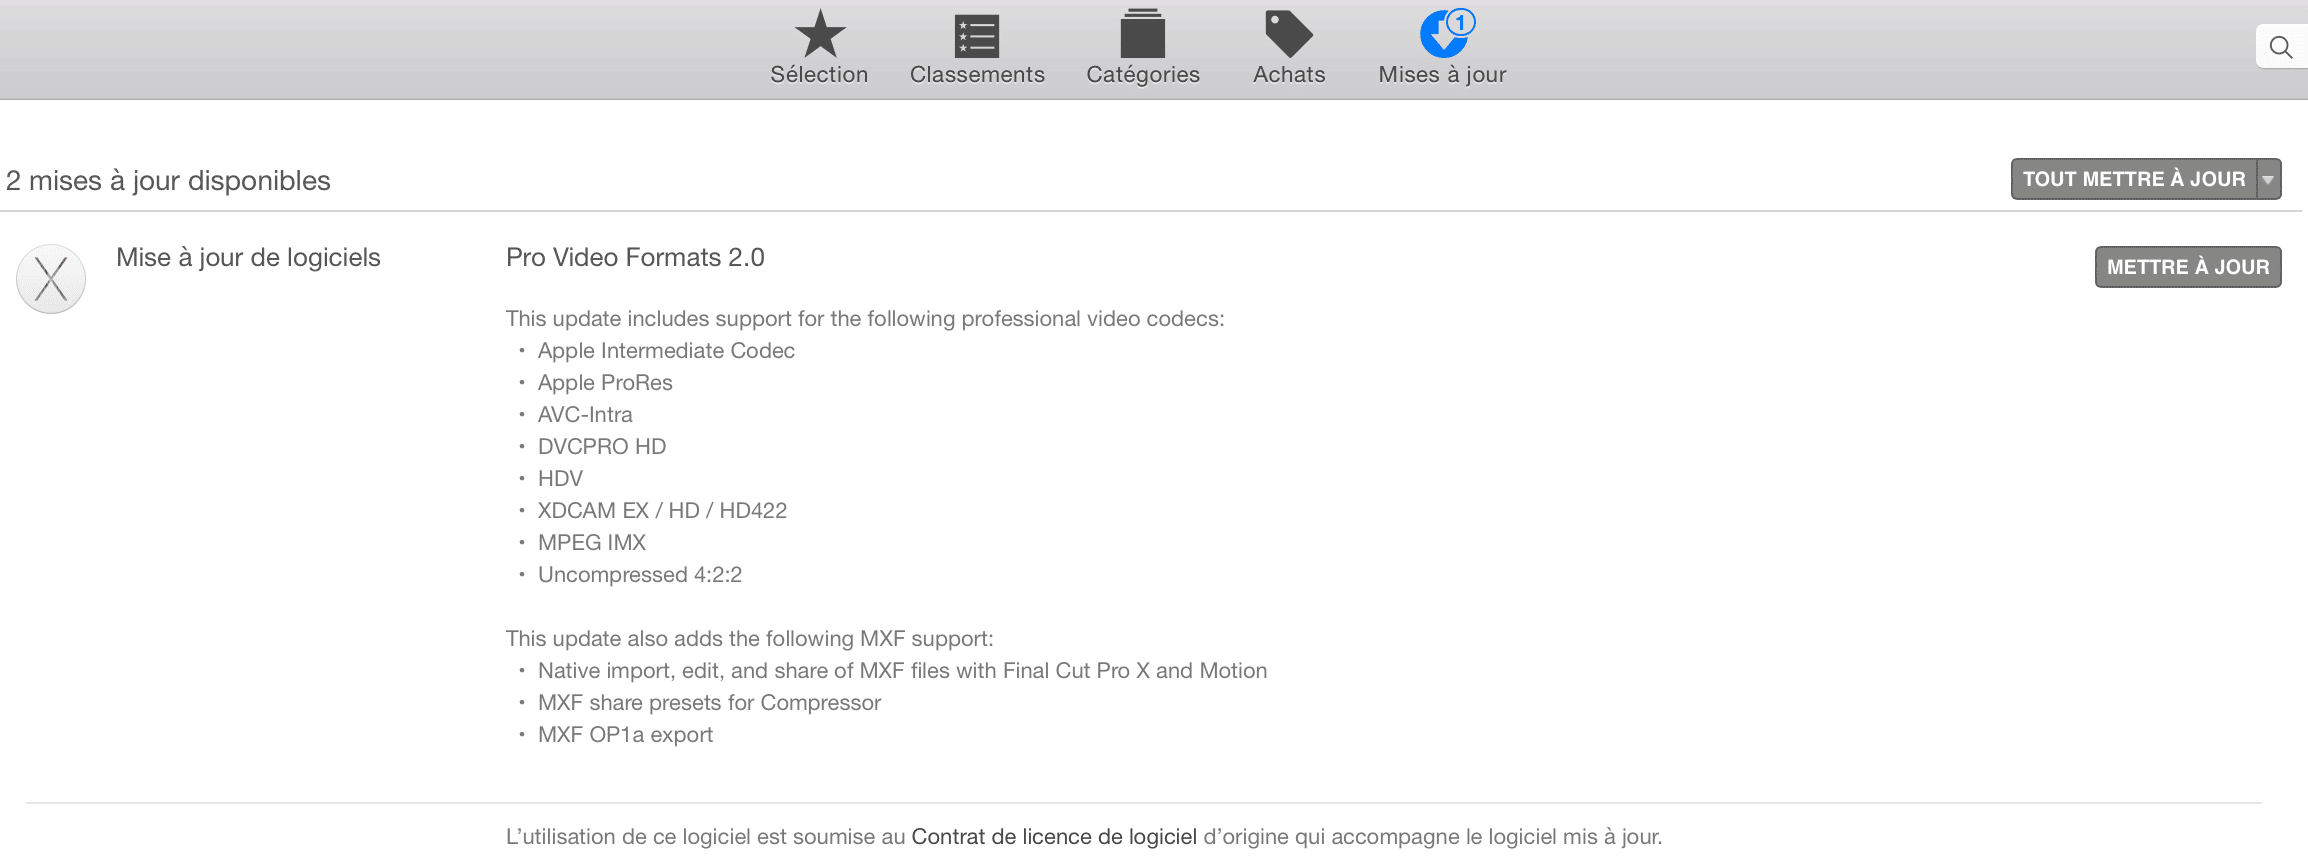The width and height of the screenshot is (2308, 866).
Task: Click the Mise à jour de logiciels label
Action: coord(248,258)
